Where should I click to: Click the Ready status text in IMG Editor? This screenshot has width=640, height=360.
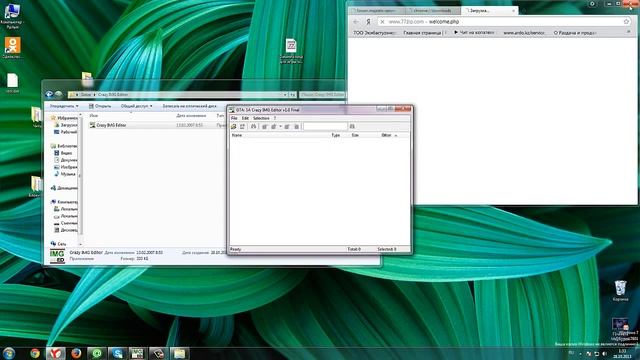[236, 249]
